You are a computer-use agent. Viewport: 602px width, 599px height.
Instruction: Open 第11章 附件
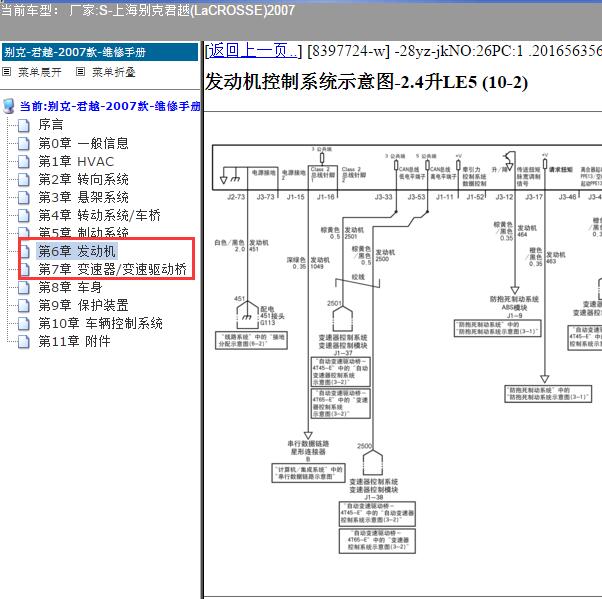click(x=74, y=341)
